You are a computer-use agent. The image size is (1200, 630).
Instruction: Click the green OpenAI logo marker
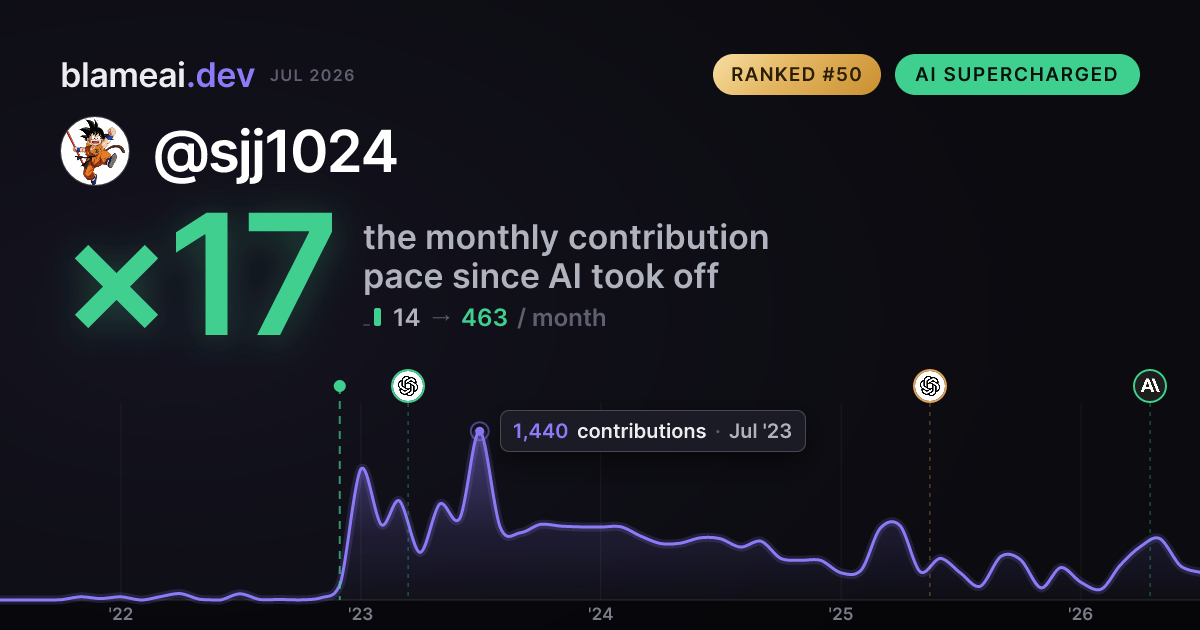[408, 385]
